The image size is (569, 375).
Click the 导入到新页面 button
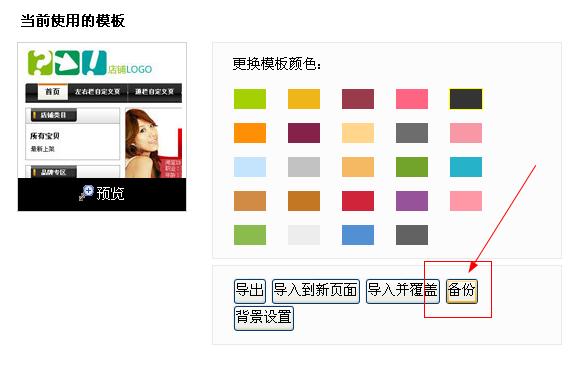pyautogui.click(x=316, y=291)
